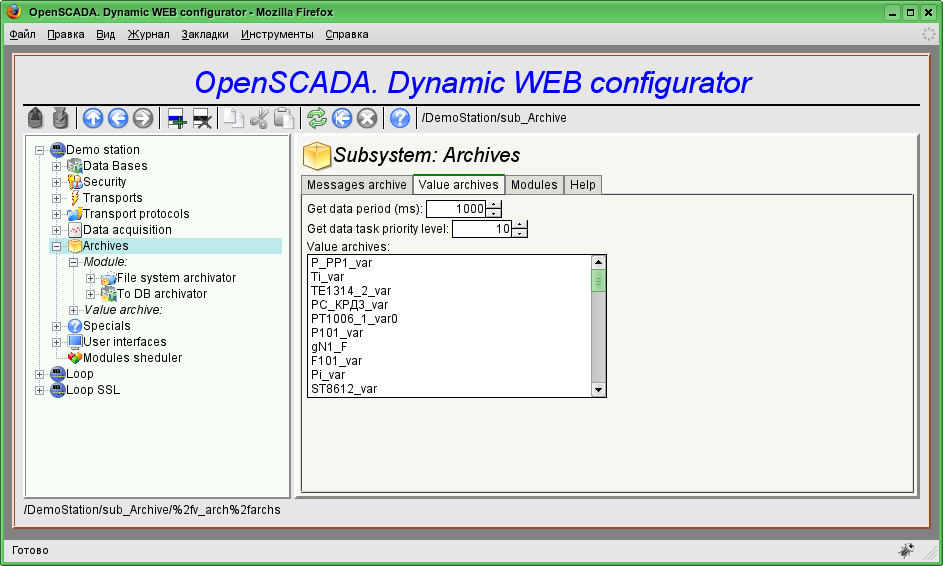Click the Get data task priority level field
This screenshot has width=943, height=566.
pyautogui.click(x=482, y=229)
